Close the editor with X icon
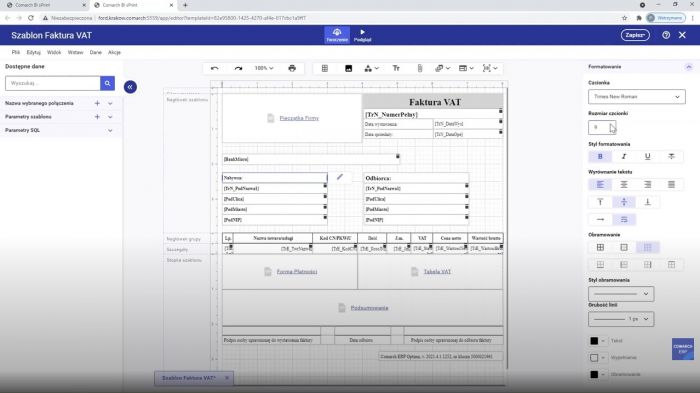This screenshot has width=700, height=393. (682, 35)
